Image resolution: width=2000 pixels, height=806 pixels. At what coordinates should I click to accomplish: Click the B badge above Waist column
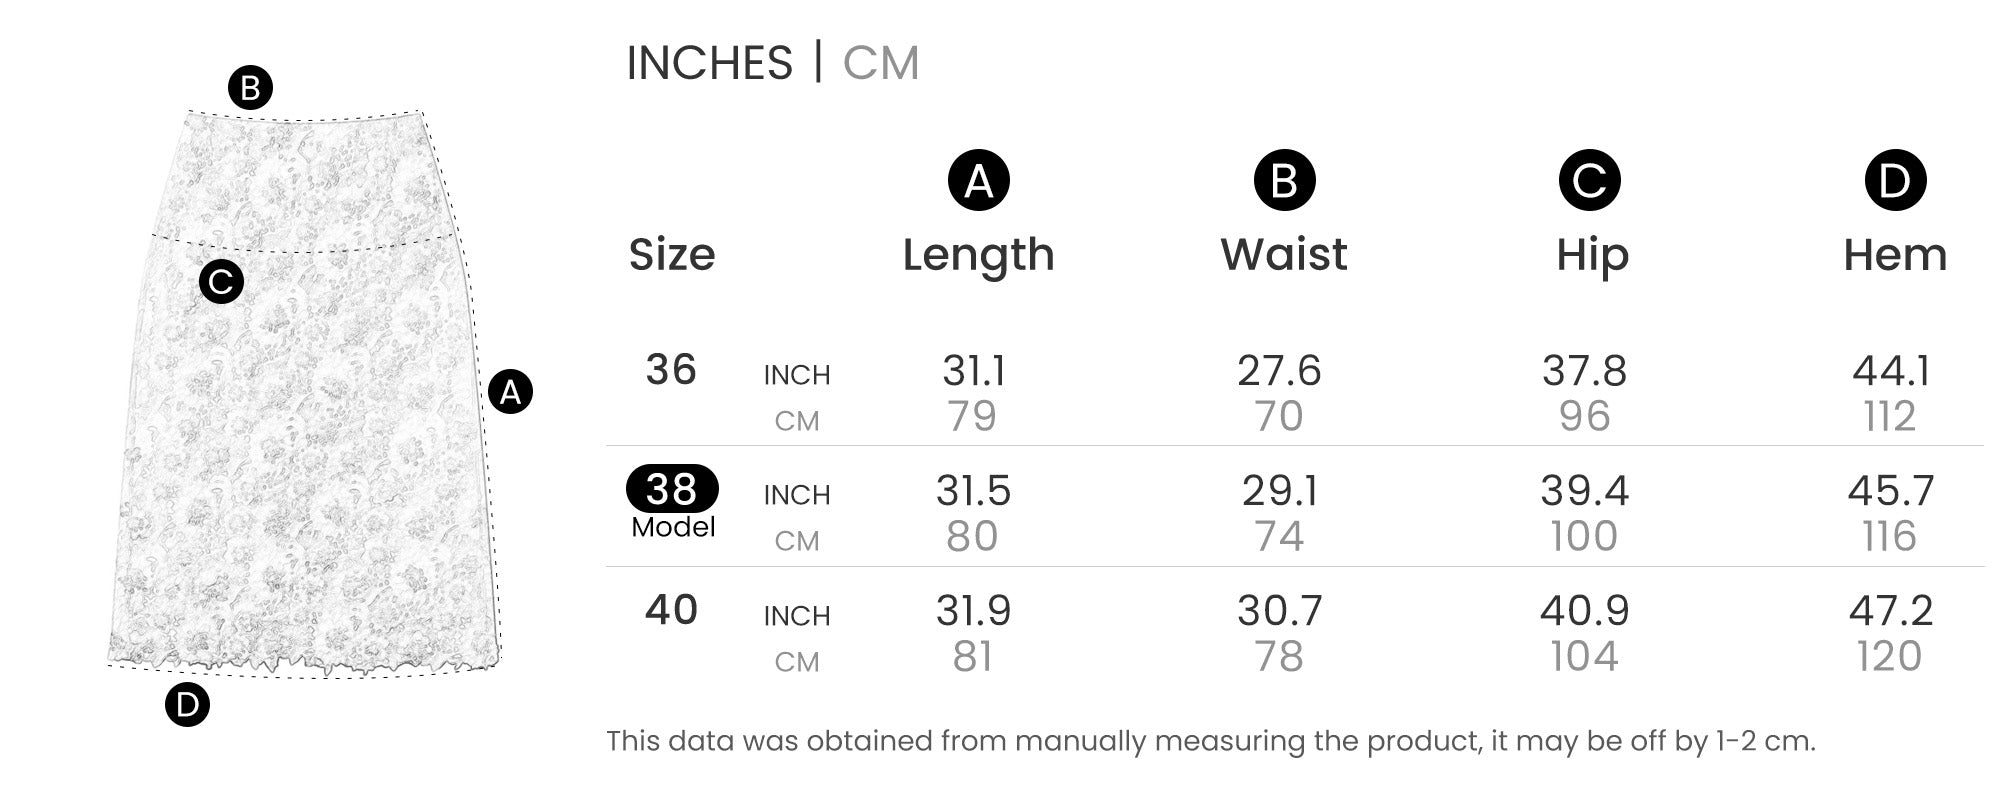coord(1284,181)
